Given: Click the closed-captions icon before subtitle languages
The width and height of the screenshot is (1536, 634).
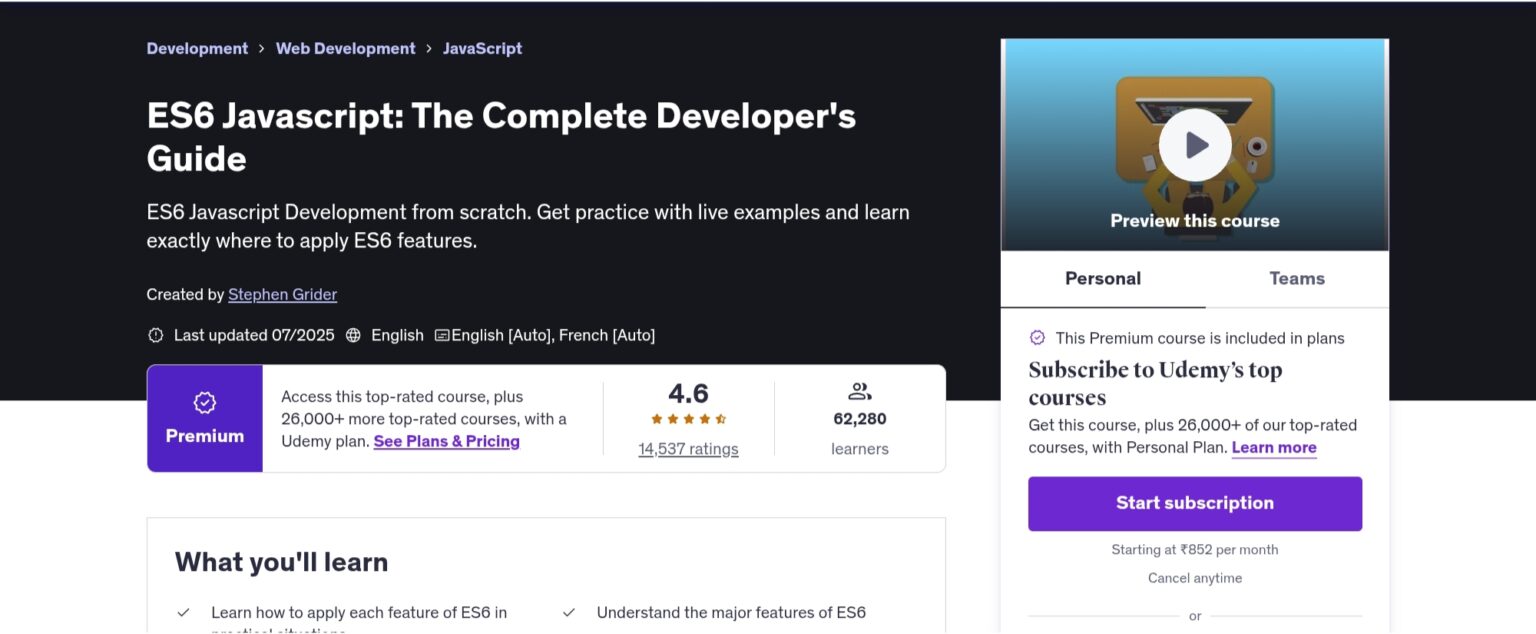Looking at the screenshot, I should [x=440, y=335].
